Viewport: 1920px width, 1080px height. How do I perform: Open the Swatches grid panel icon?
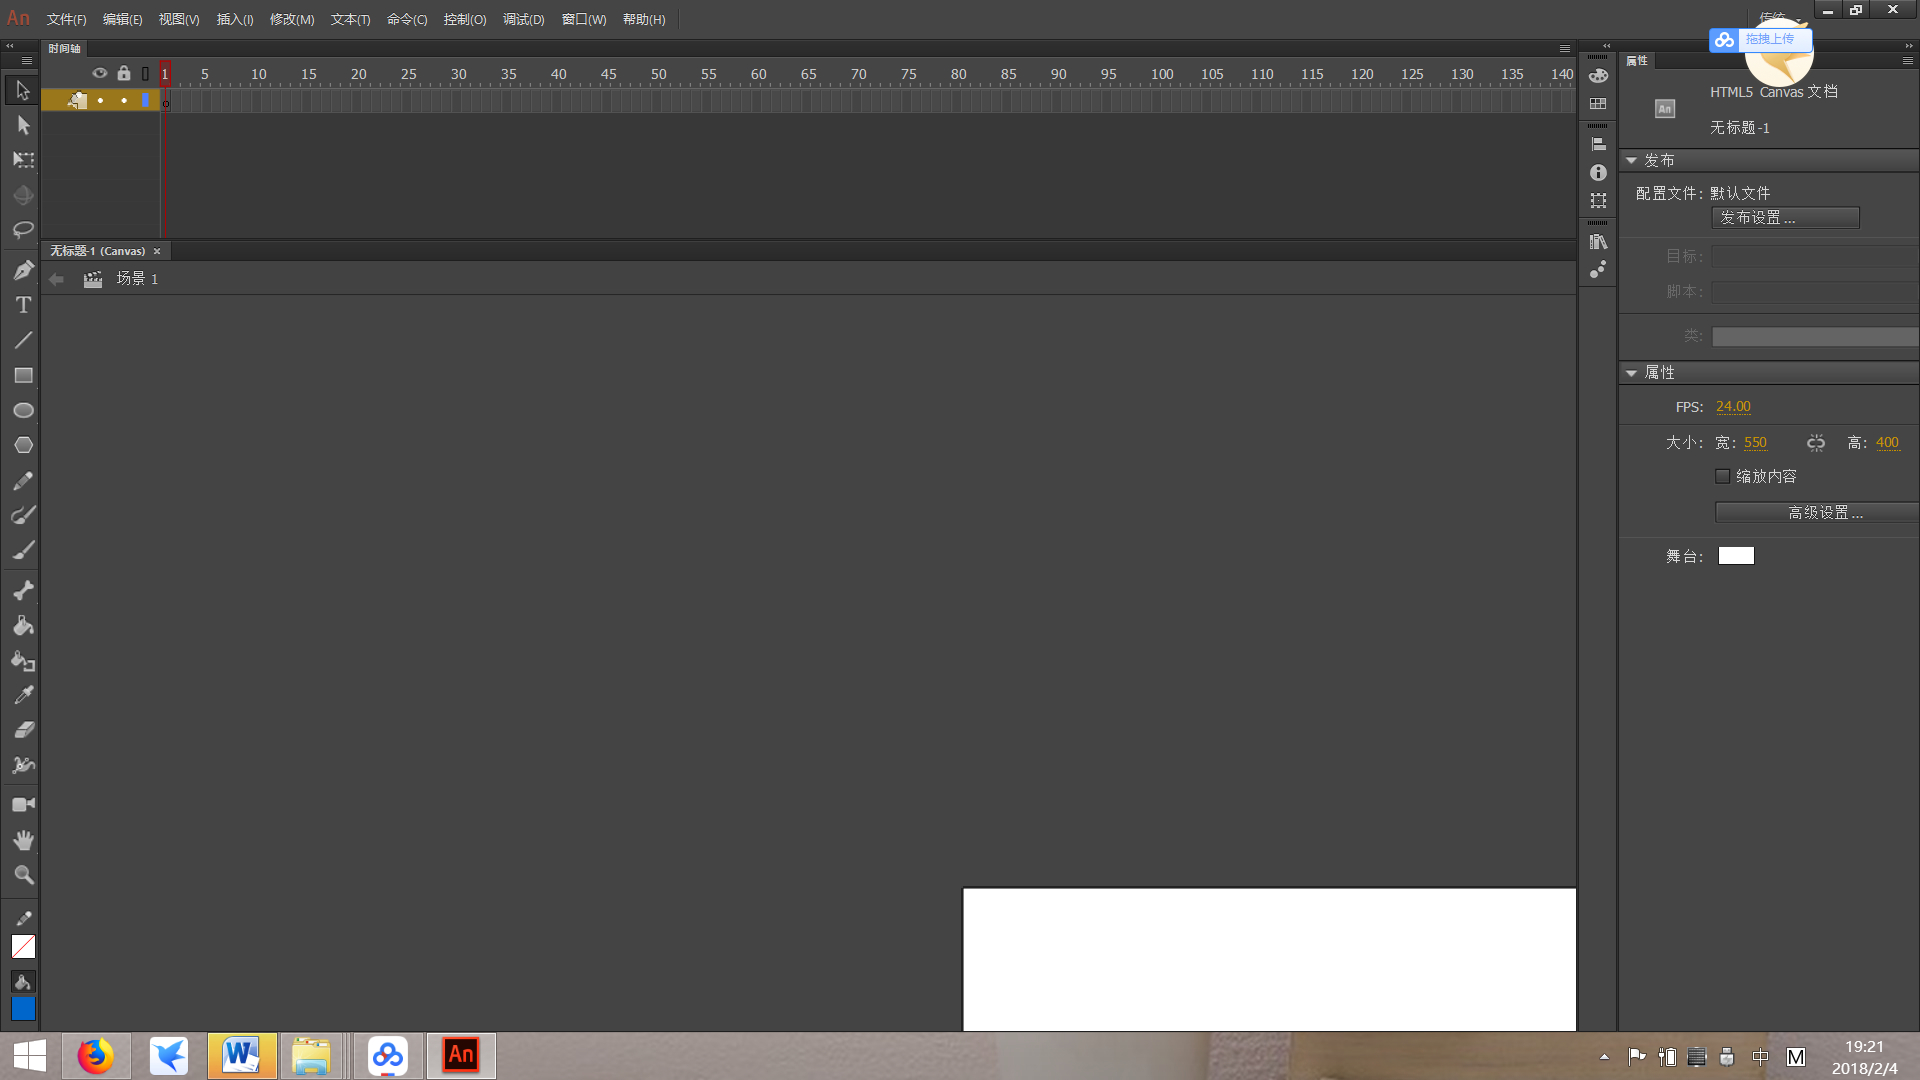pyautogui.click(x=1598, y=104)
